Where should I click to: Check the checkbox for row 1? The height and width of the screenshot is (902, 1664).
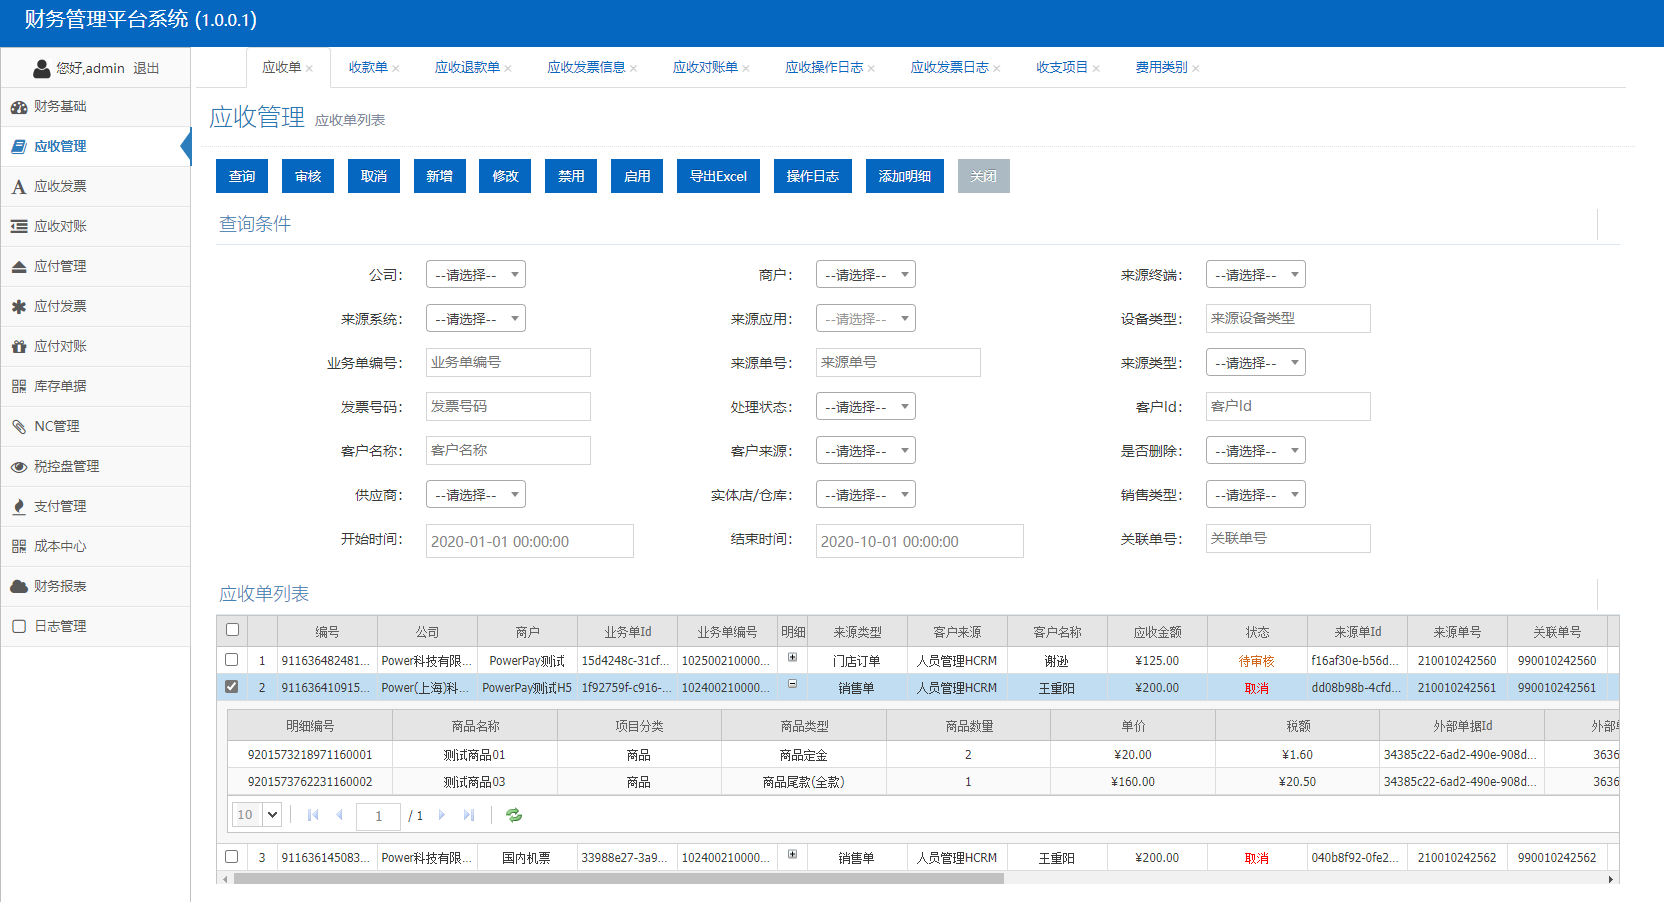pos(232,660)
